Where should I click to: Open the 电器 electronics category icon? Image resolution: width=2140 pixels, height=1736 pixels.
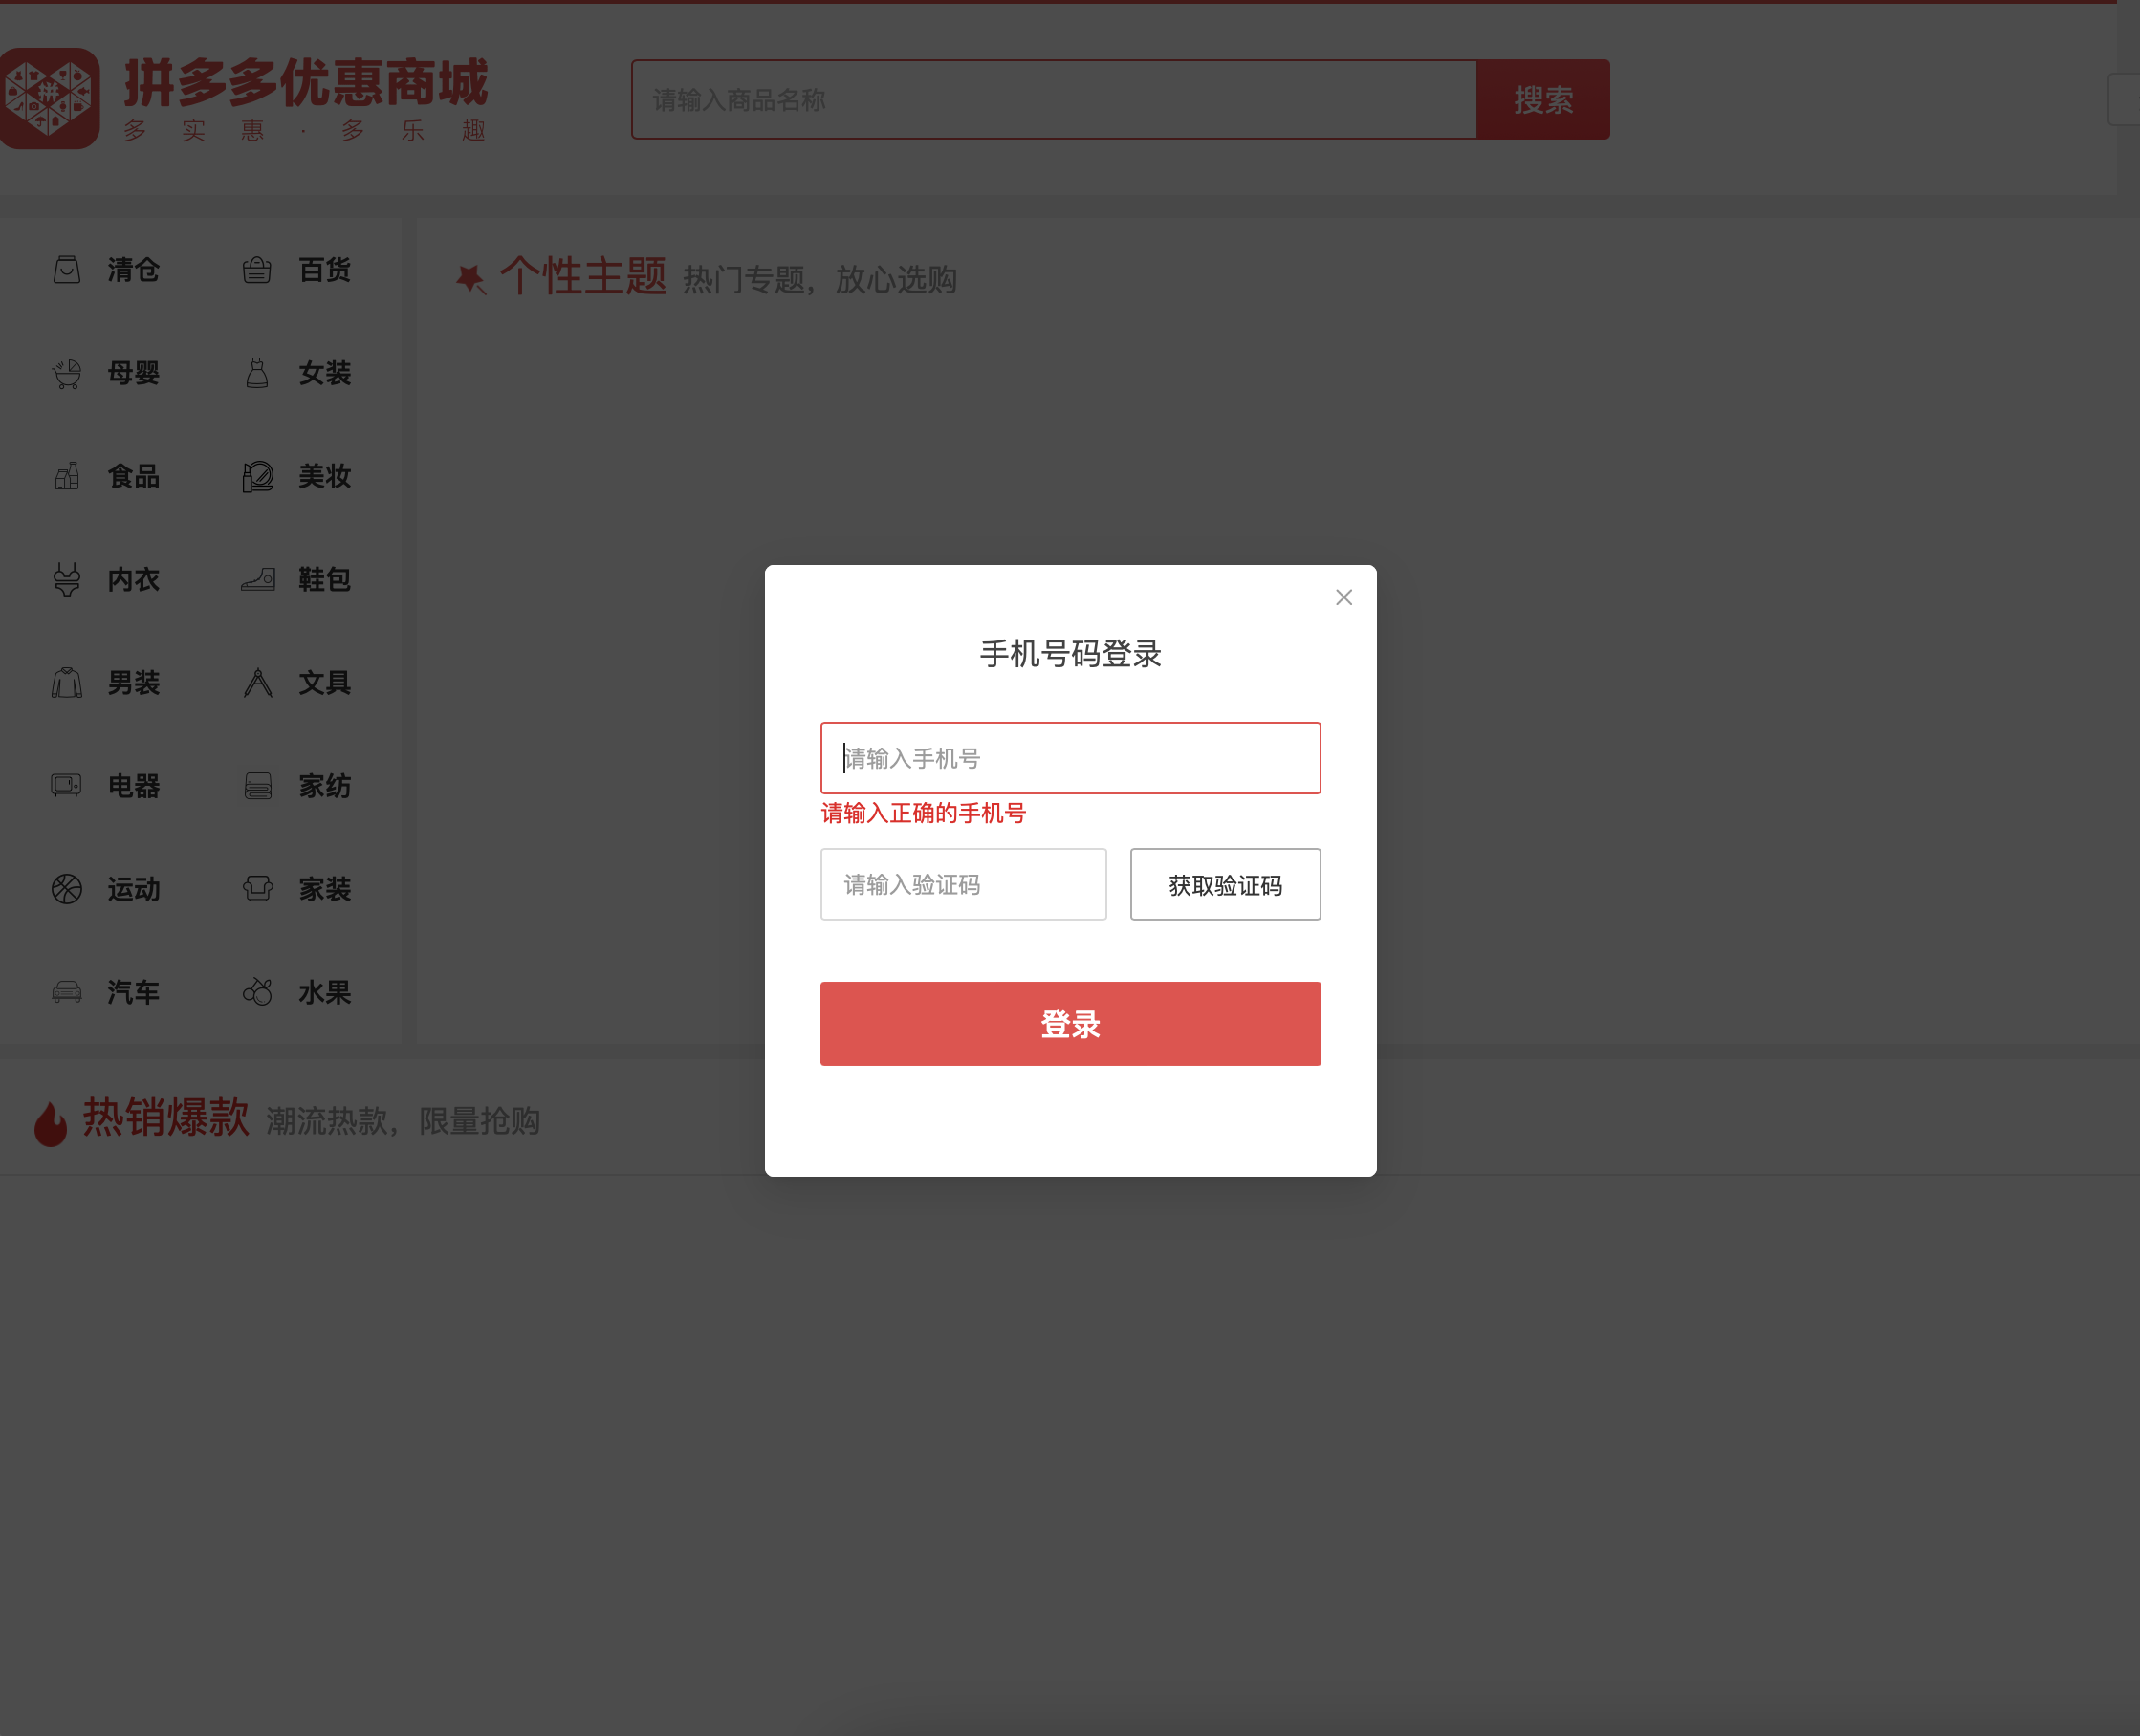pyautogui.click(x=66, y=787)
